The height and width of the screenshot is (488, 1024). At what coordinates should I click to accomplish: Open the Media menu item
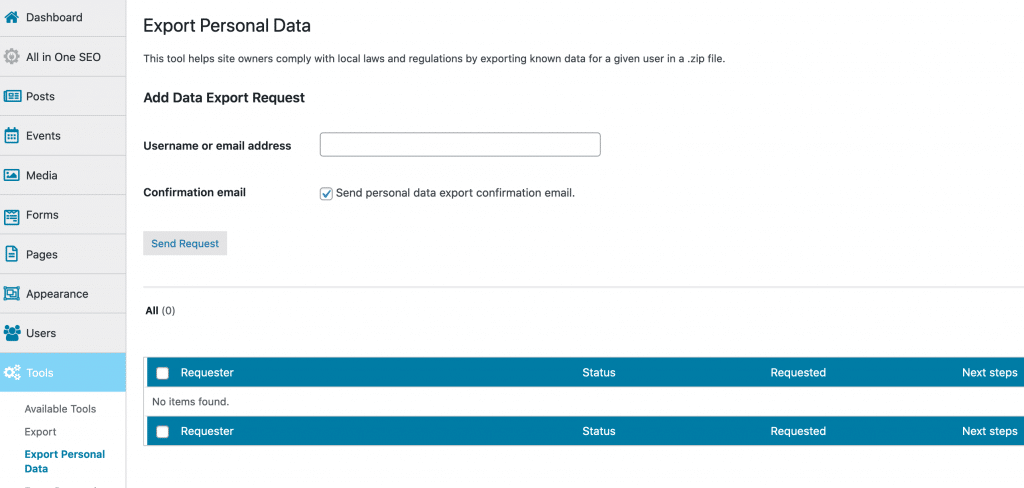63,175
